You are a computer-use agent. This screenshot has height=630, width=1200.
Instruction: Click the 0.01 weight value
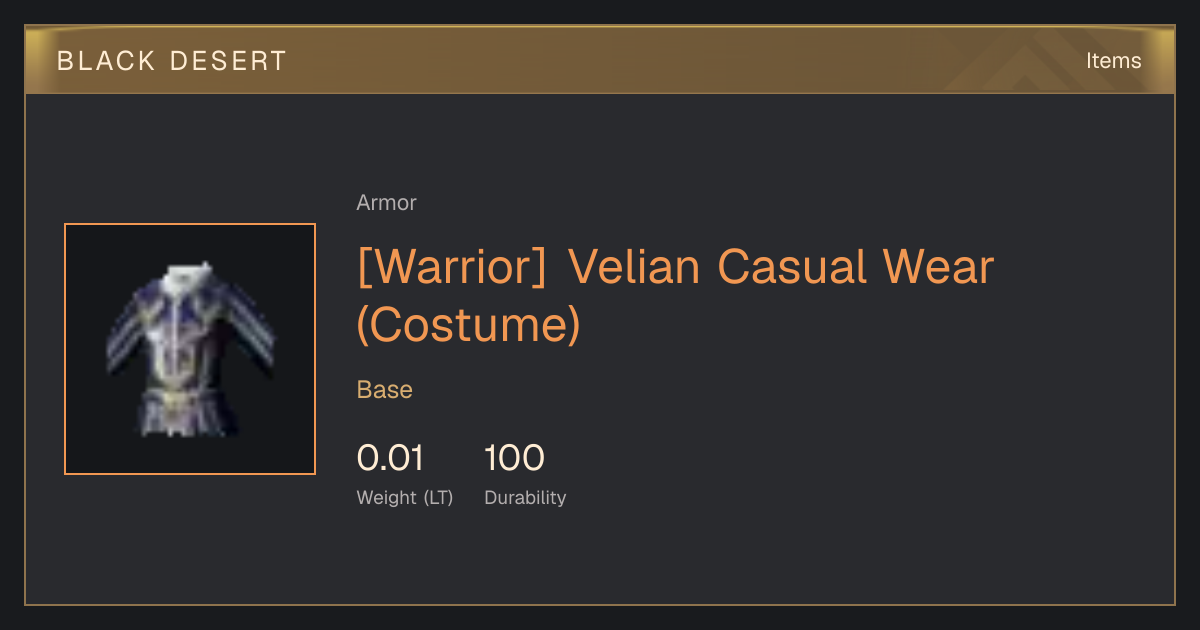click(x=390, y=458)
